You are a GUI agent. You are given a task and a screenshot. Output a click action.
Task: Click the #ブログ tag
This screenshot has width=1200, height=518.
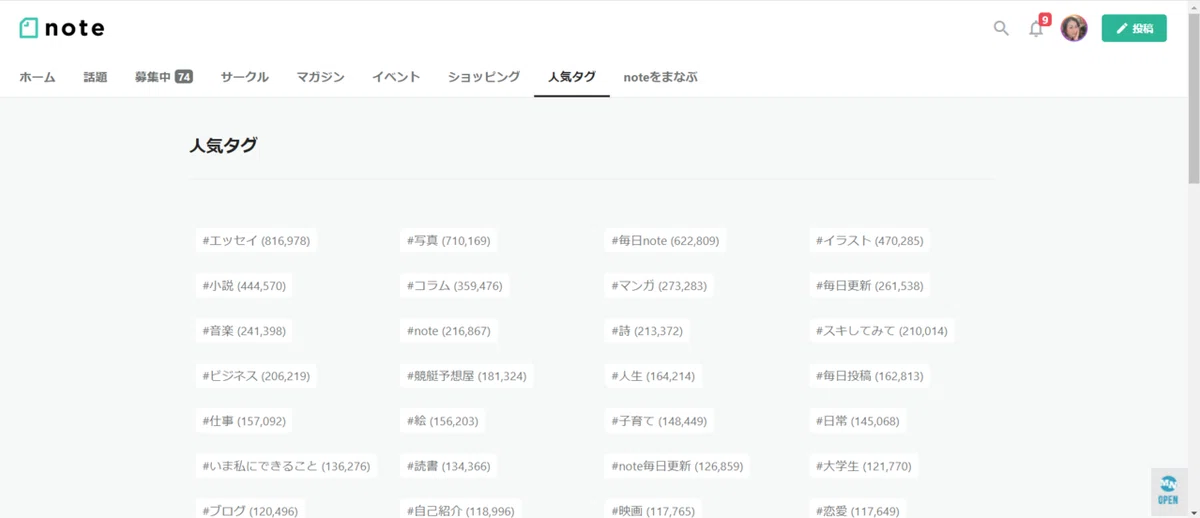(250, 510)
